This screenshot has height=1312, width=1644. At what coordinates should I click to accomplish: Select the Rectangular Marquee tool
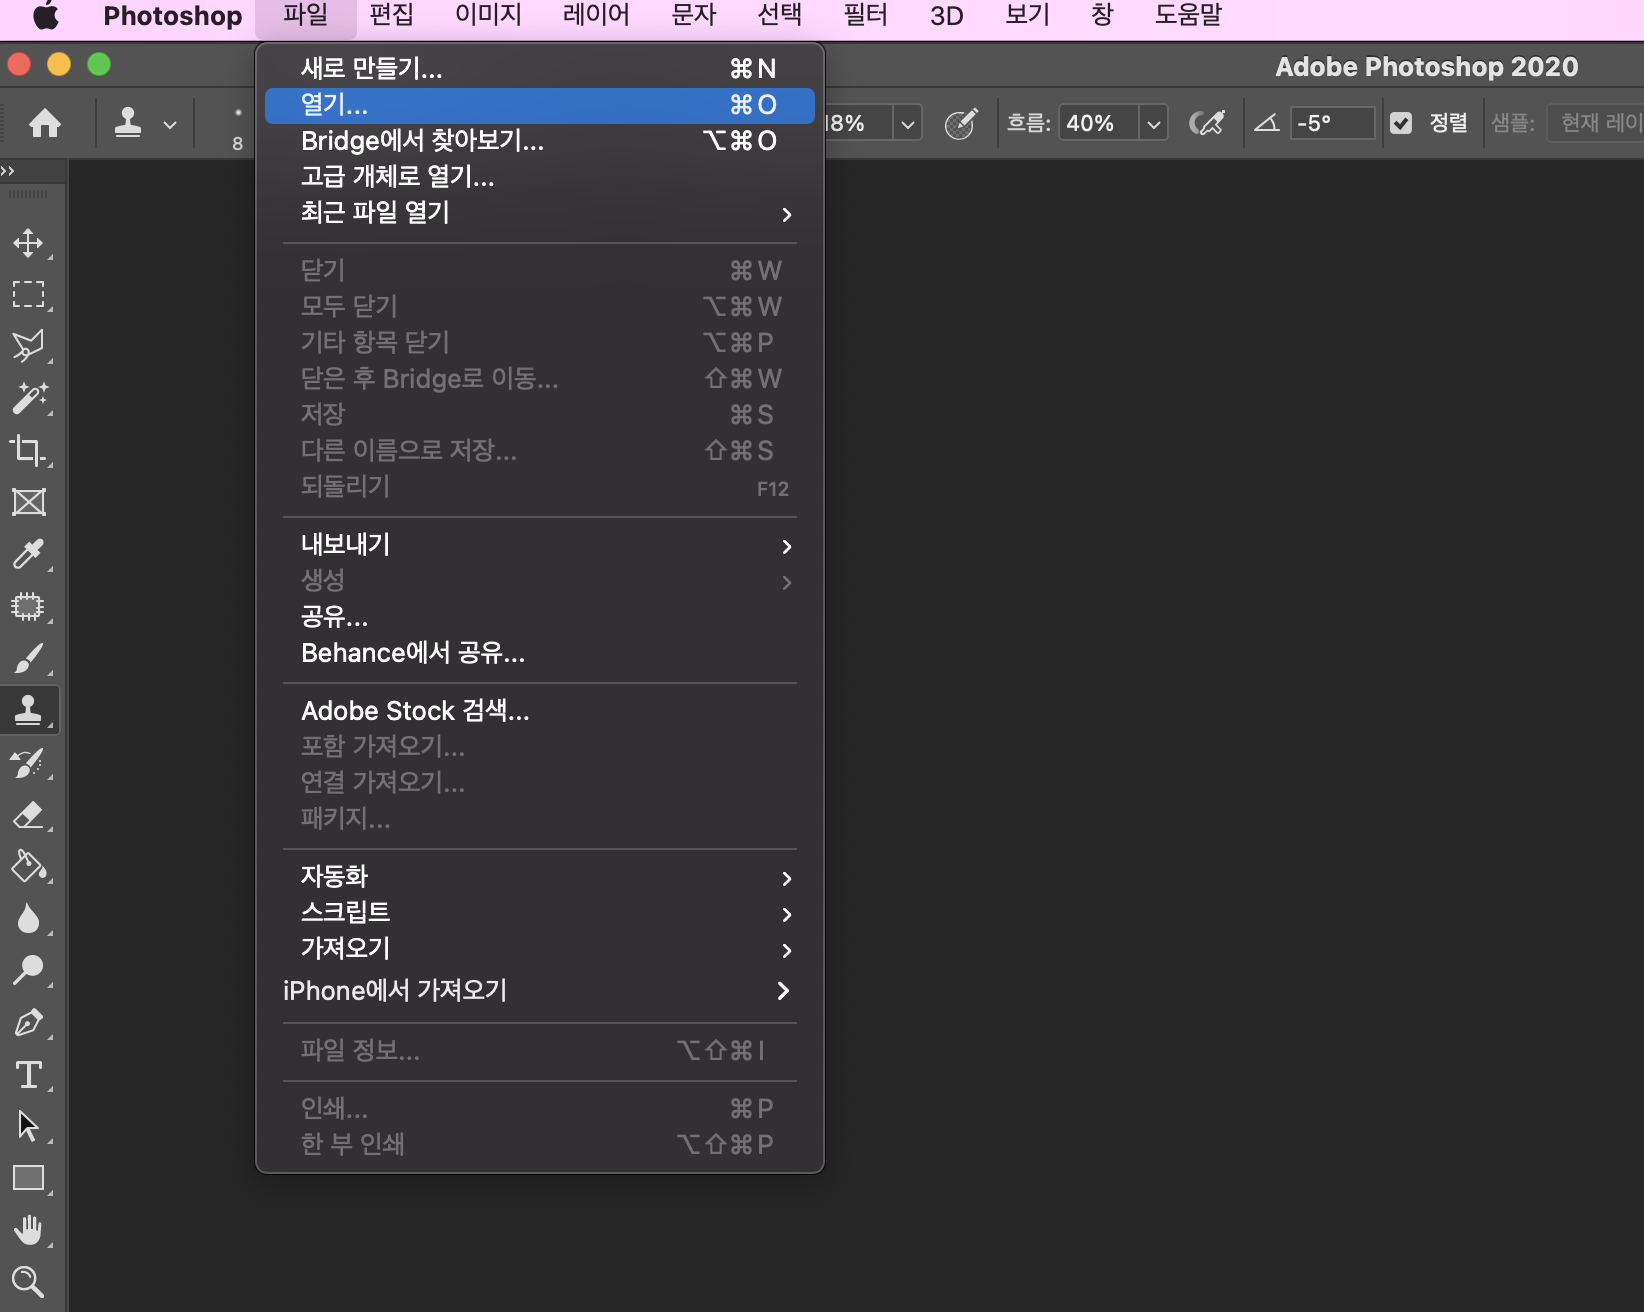click(28, 294)
